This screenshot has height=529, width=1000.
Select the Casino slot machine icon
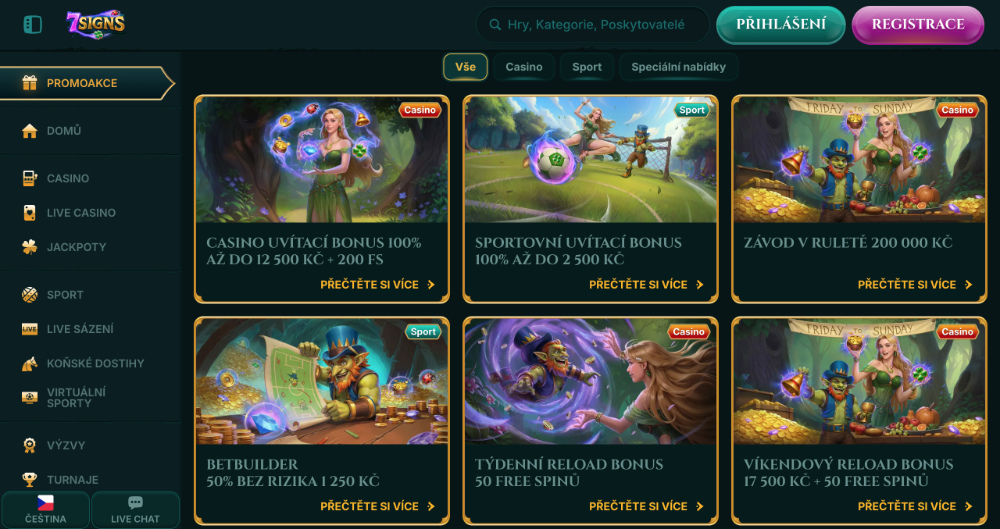[29, 178]
